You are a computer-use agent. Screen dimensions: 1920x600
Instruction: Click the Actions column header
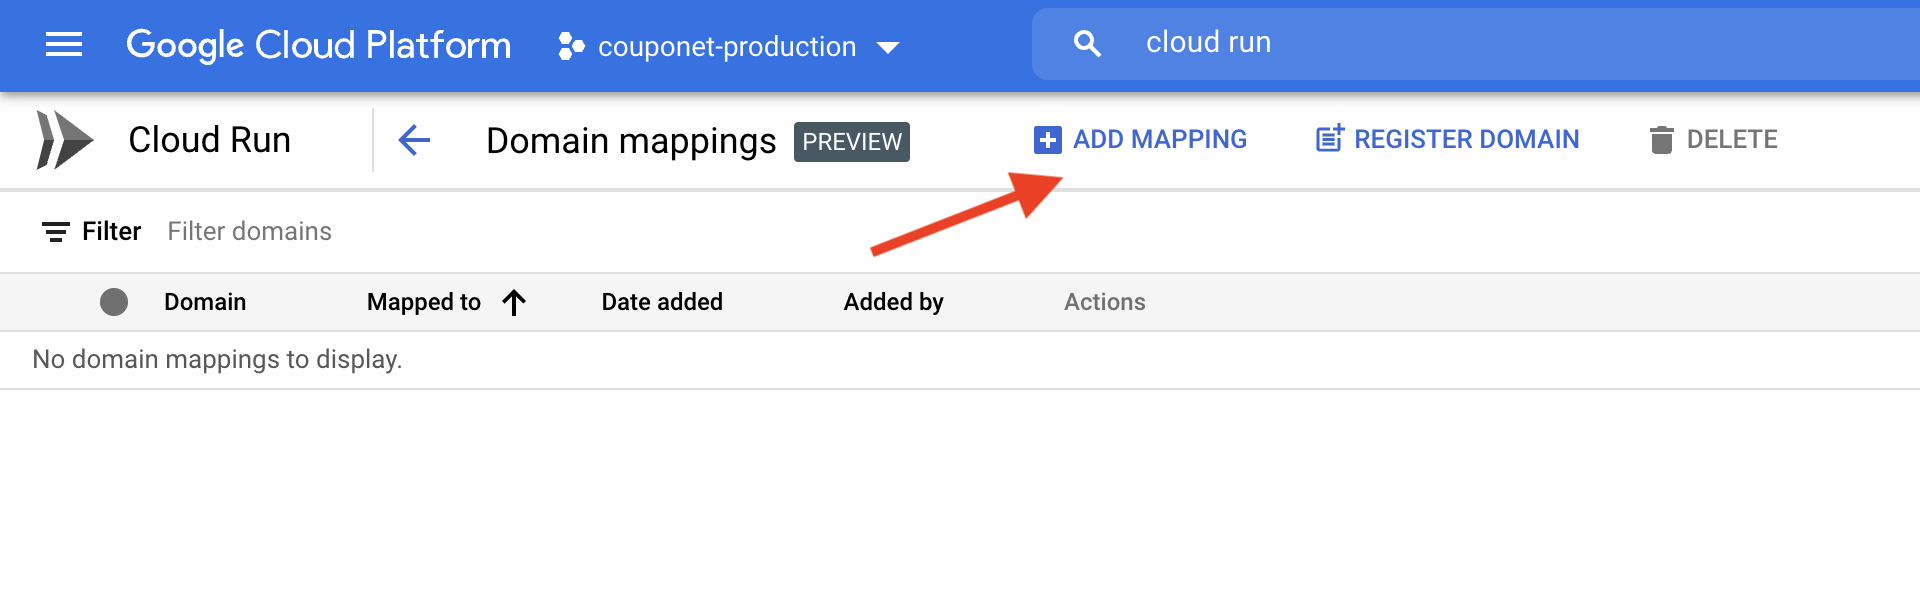tap(1105, 302)
